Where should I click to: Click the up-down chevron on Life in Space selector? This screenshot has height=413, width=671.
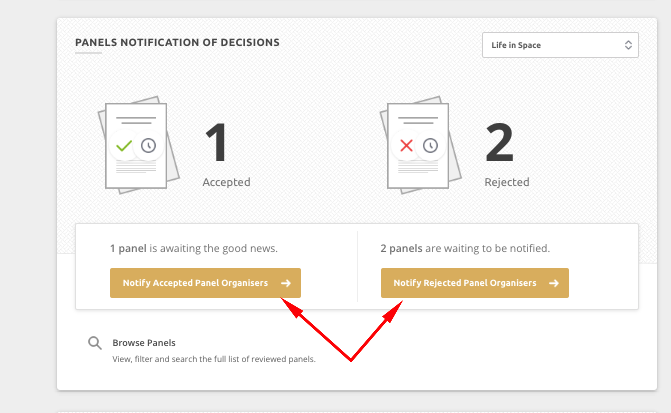click(628, 45)
